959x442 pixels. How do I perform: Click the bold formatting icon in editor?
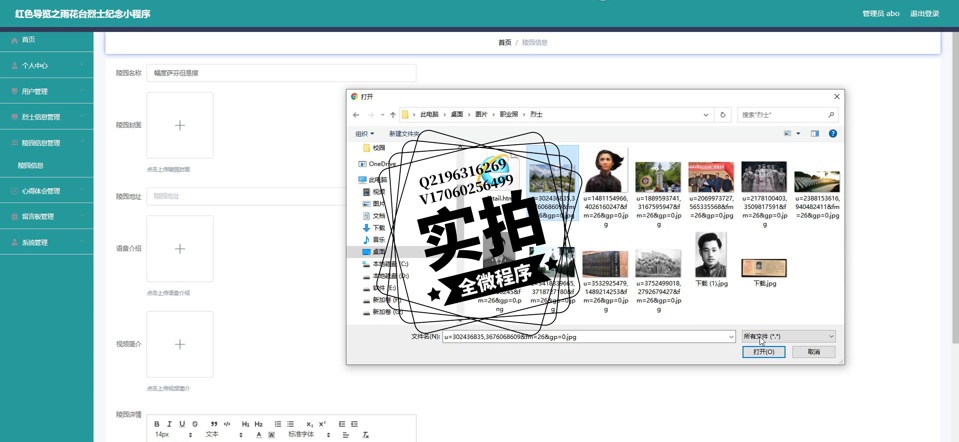pos(157,424)
